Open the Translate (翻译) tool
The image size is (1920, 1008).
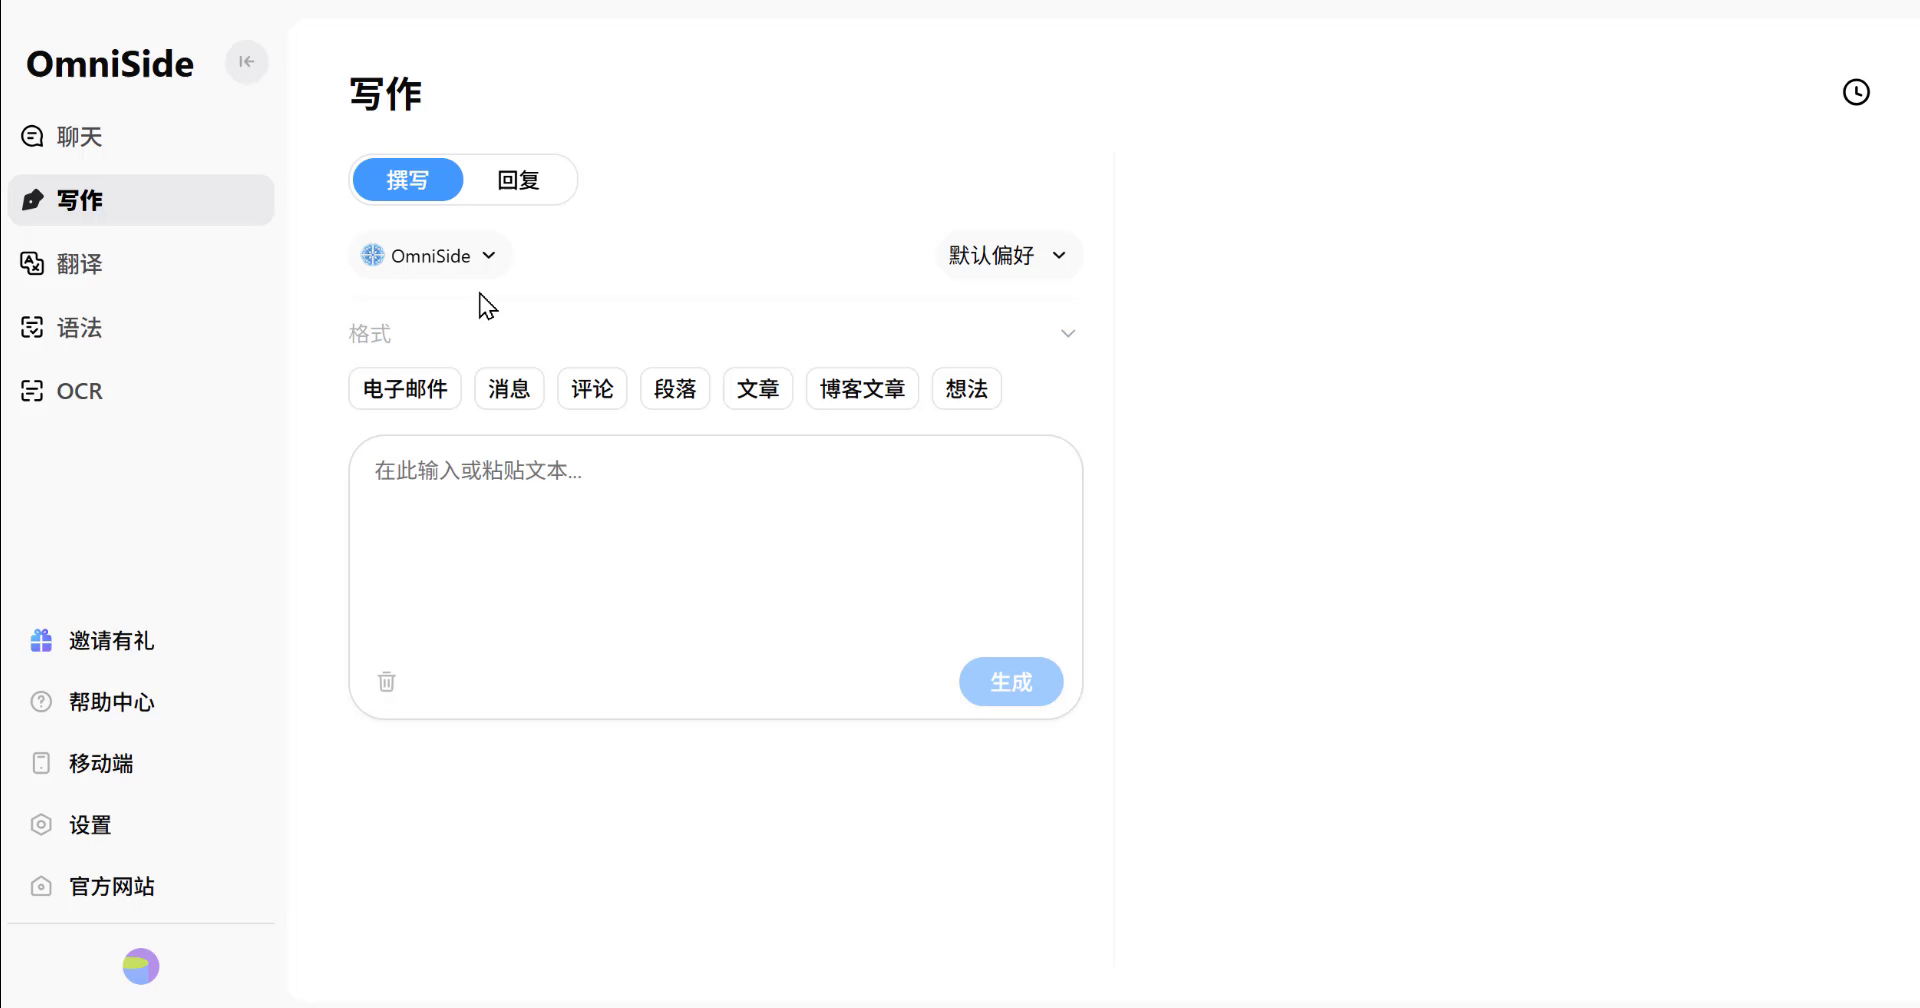pos(79,264)
